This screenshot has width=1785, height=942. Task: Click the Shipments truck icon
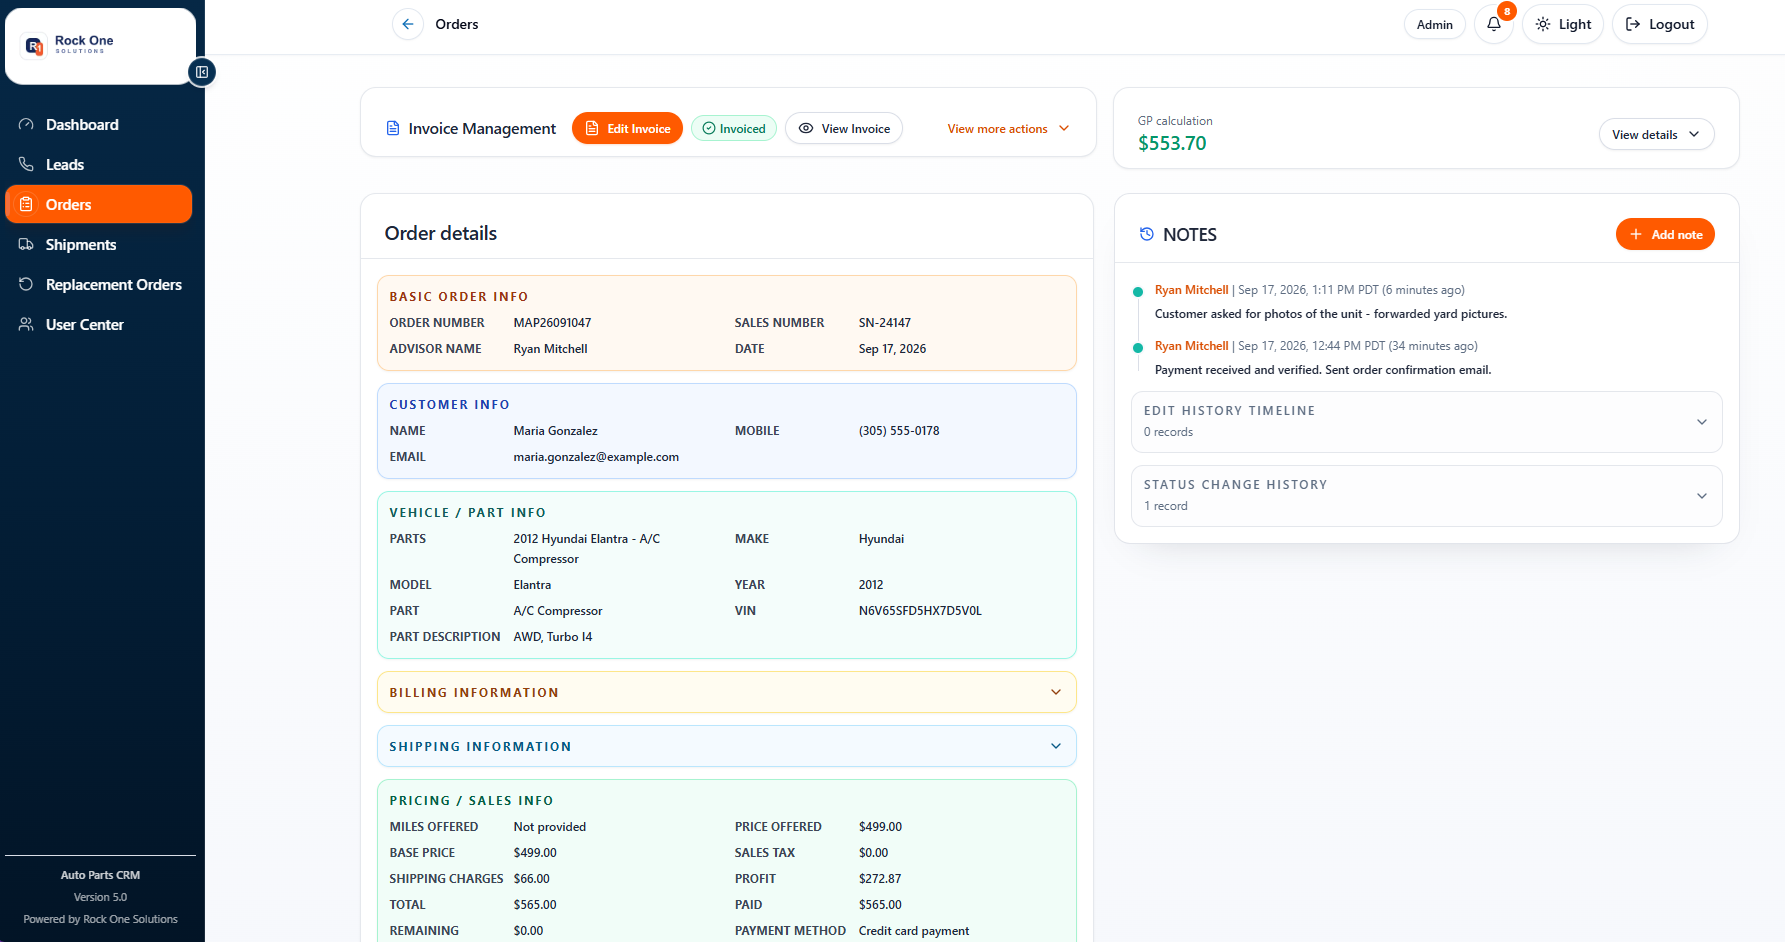[x=26, y=245]
